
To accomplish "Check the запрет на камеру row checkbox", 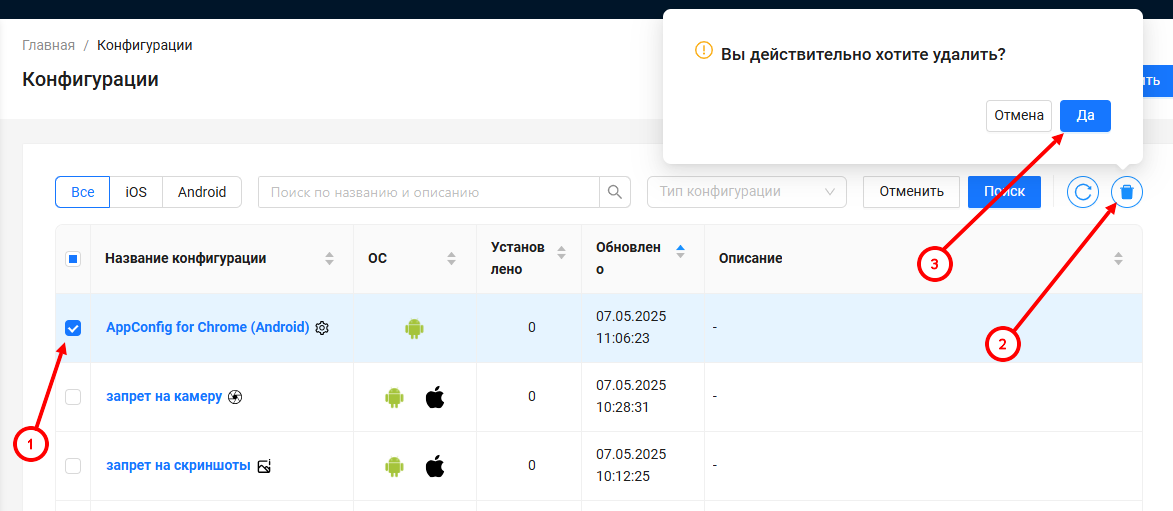I will [73, 397].
